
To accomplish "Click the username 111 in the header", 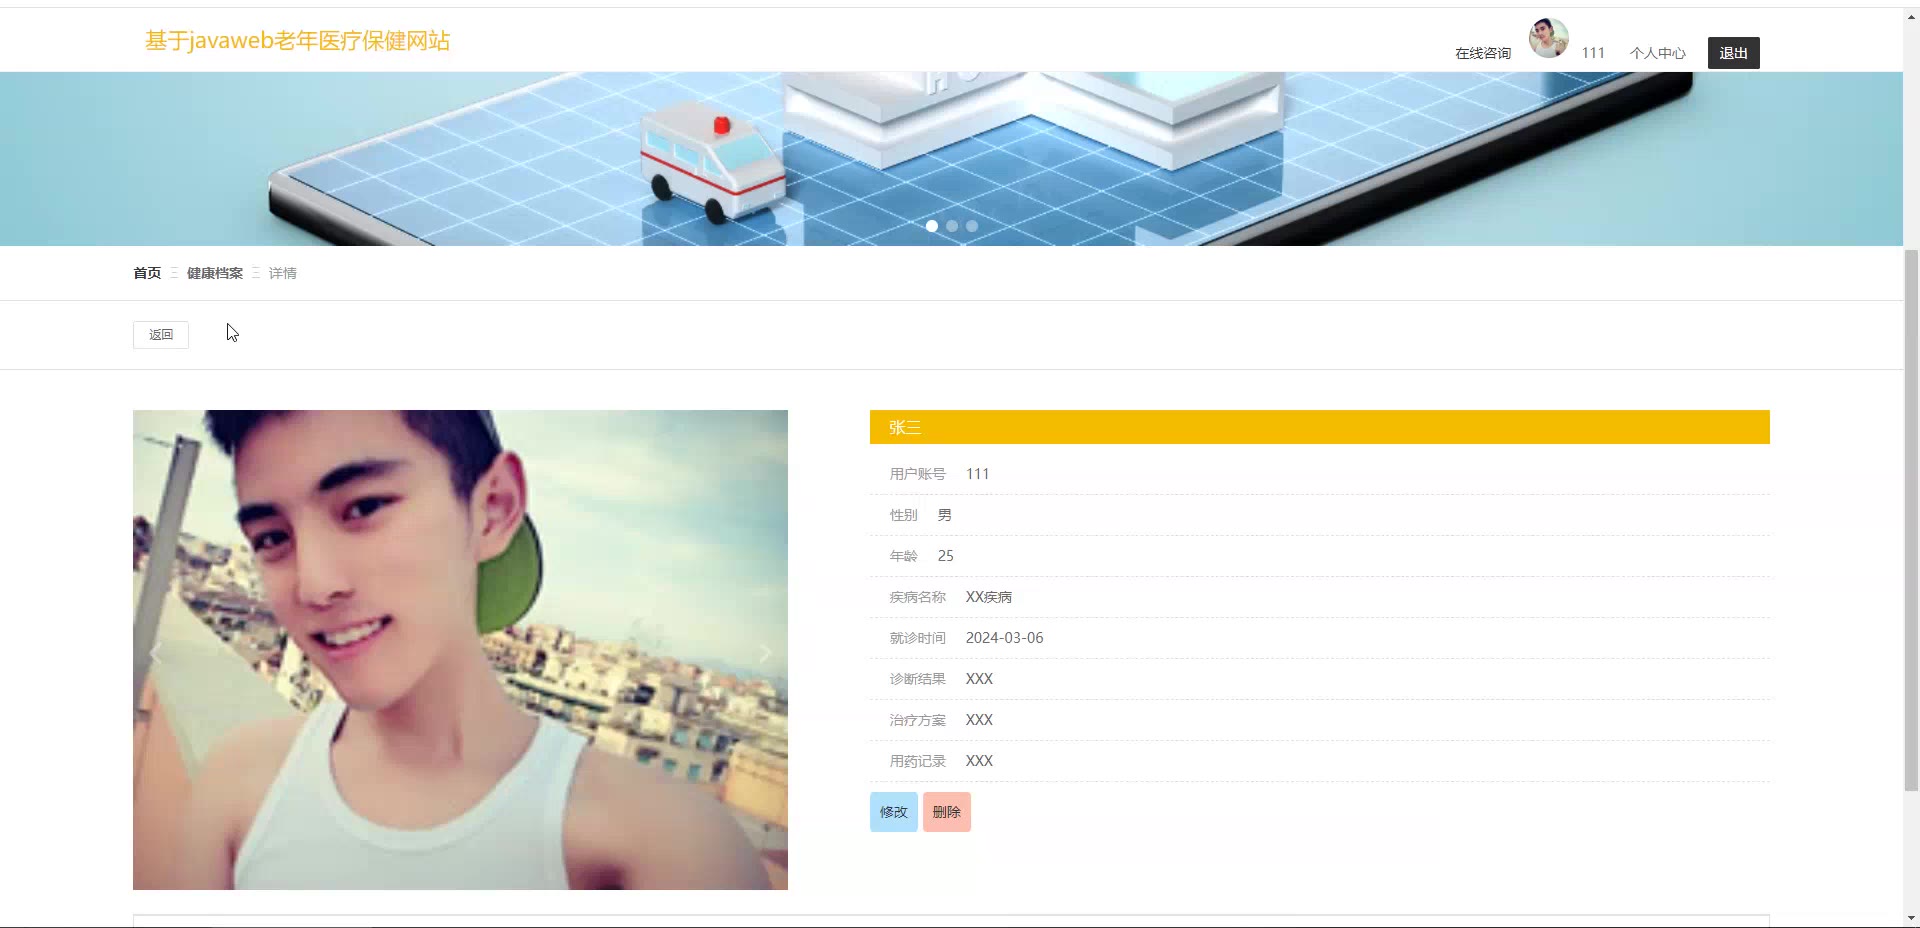I will tap(1593, 53).
